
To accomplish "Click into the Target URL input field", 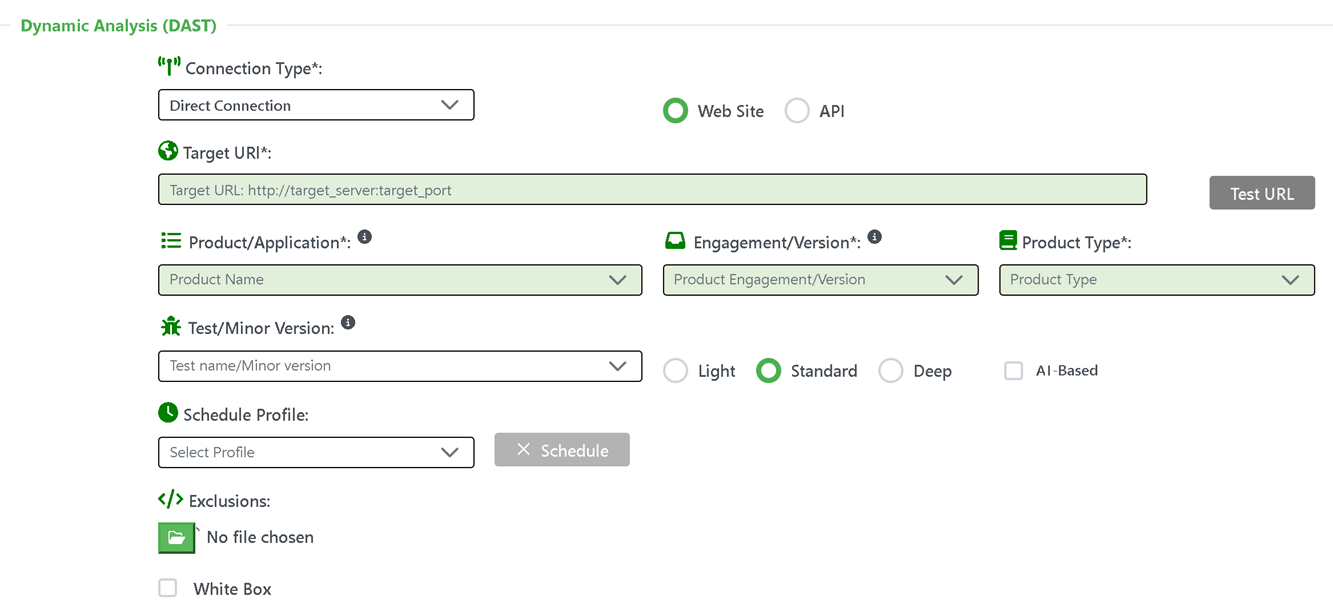I will (652, 190).
